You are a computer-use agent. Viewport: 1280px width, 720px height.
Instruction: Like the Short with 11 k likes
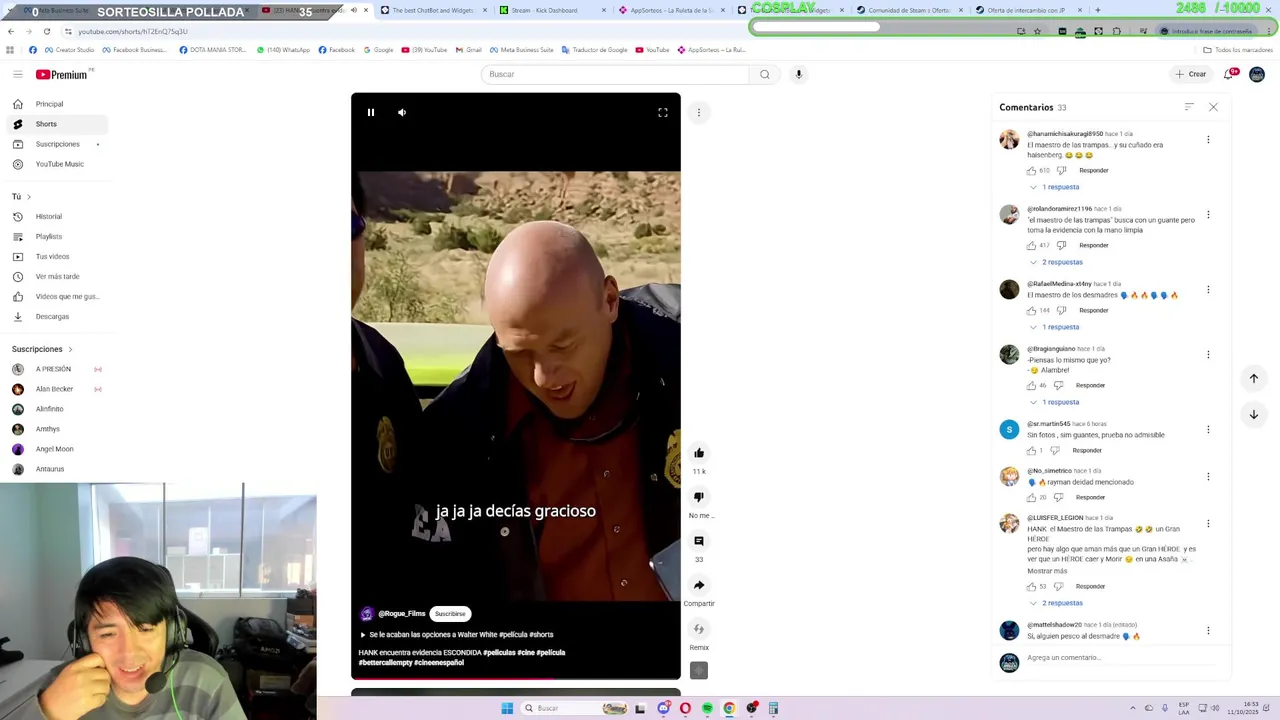click(699, 453)
